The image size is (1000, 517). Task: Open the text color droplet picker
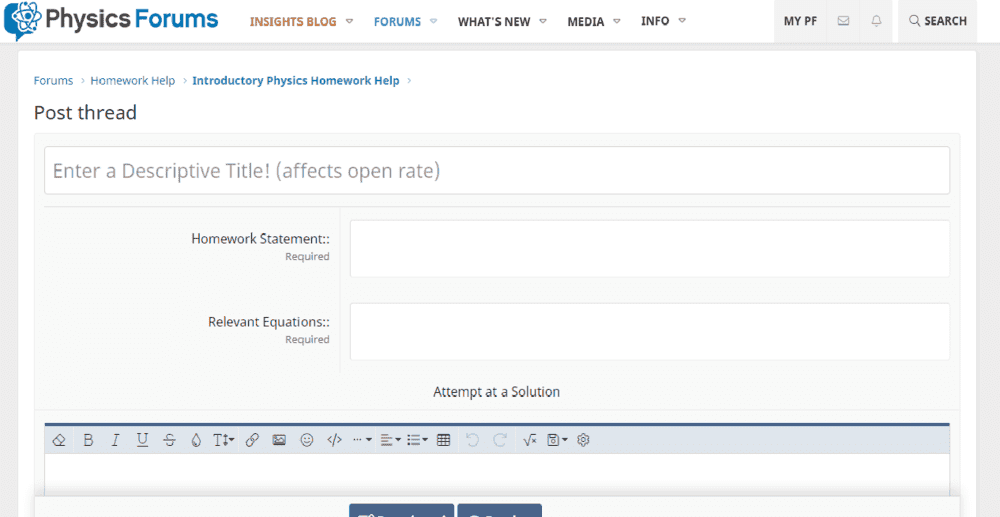(196, 440)
